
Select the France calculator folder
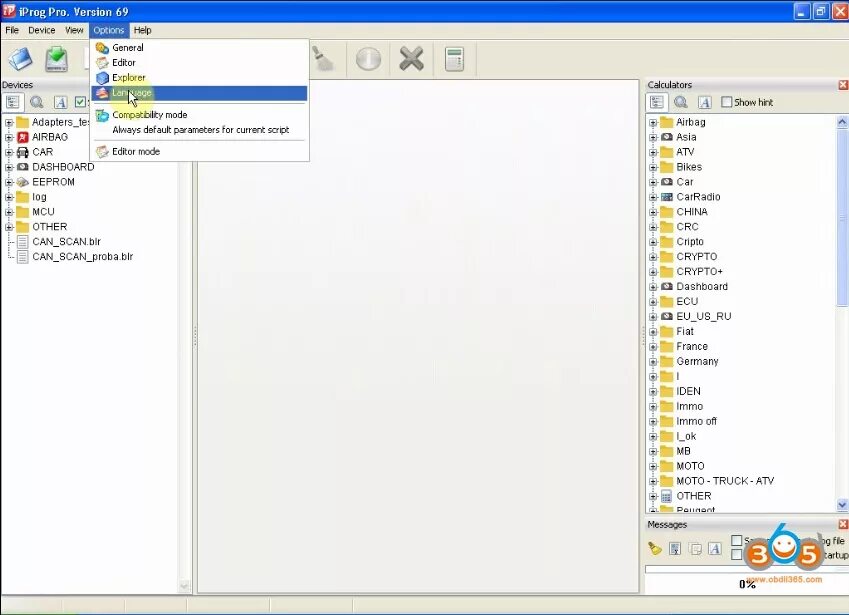691,346
